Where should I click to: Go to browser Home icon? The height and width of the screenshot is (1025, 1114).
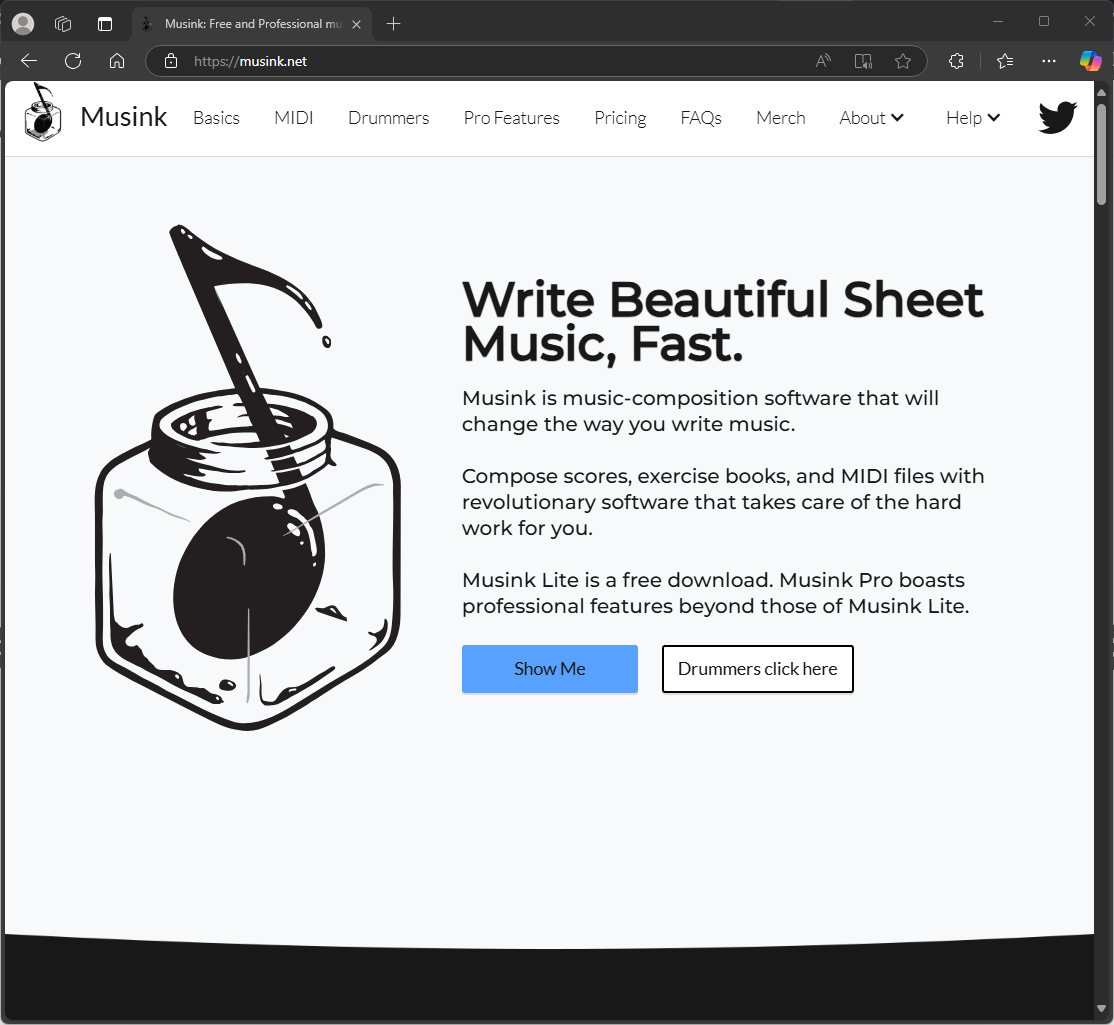coord(117,61)
